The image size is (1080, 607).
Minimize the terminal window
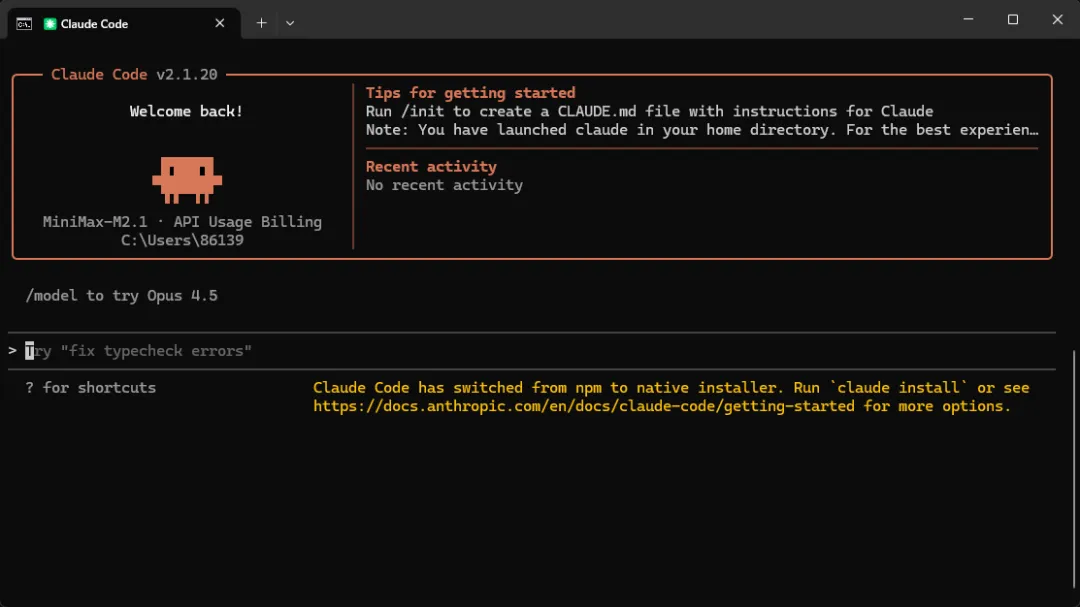968,19
